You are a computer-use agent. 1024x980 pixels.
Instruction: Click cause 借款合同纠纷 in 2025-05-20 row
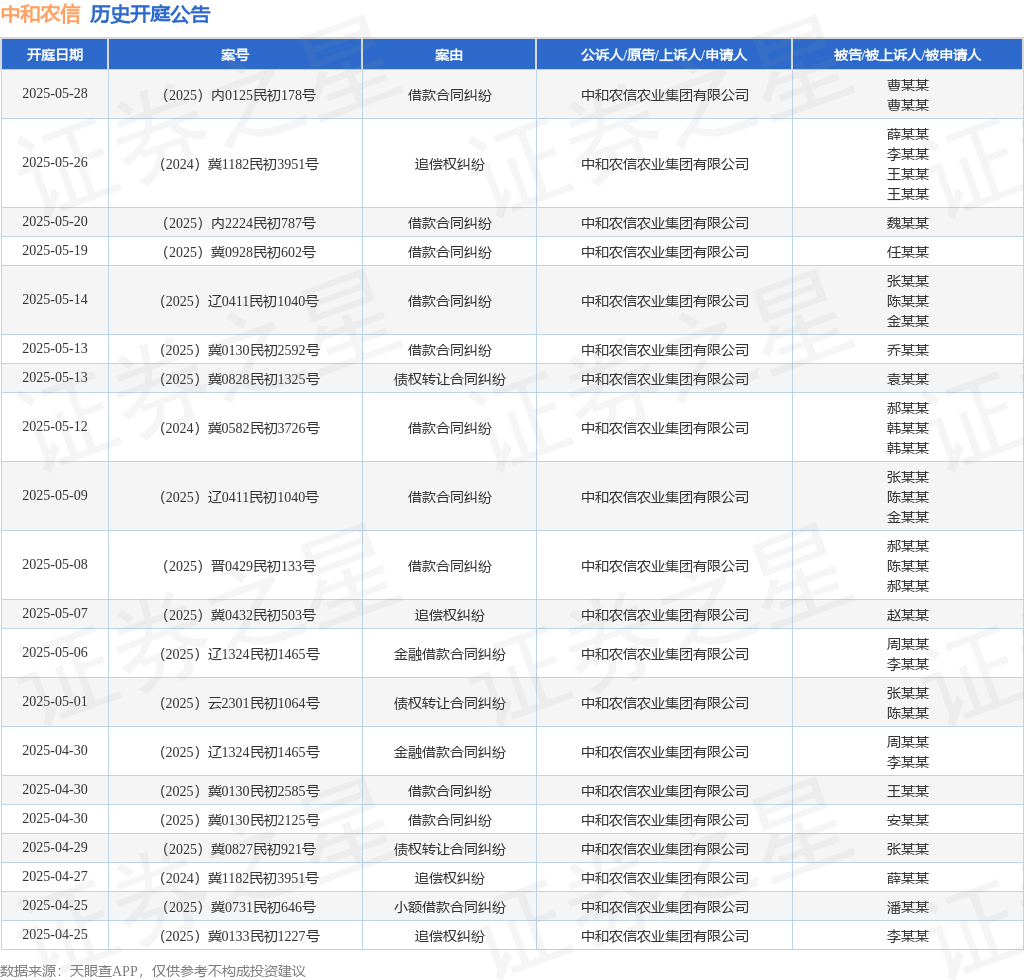click(x=449, y=223)
